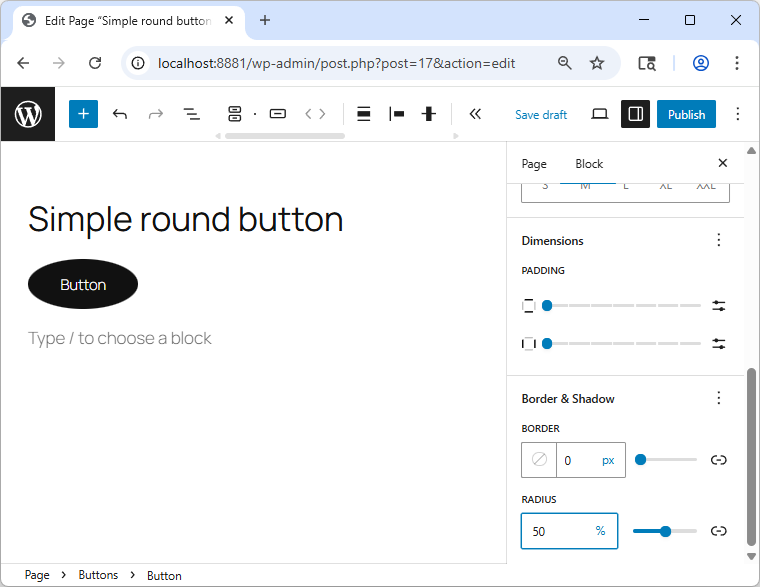Click the radius value input field
760x587 pixels.
[557, 531]
